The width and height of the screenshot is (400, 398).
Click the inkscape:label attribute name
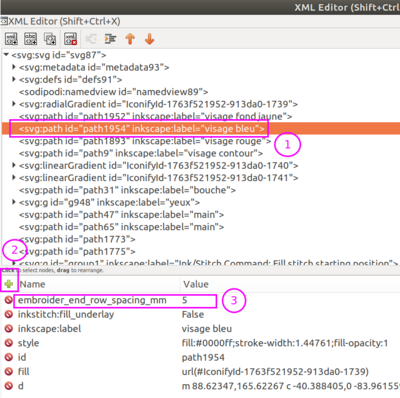click(x=49, y=329)
